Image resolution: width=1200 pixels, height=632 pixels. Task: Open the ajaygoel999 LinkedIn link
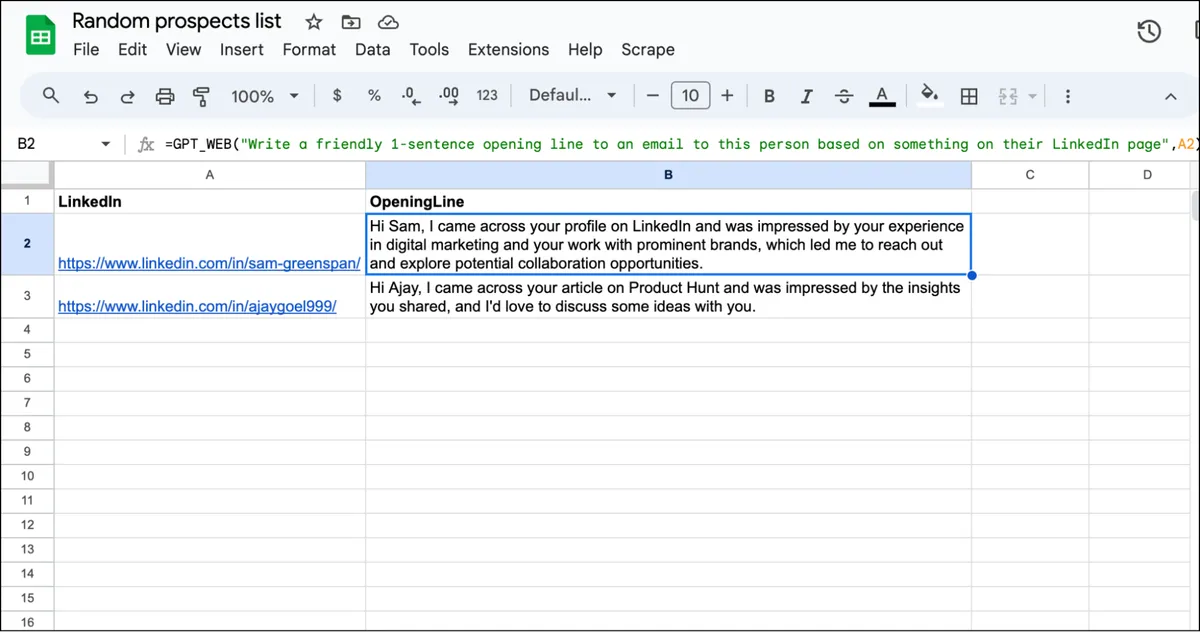click(197, 307)
